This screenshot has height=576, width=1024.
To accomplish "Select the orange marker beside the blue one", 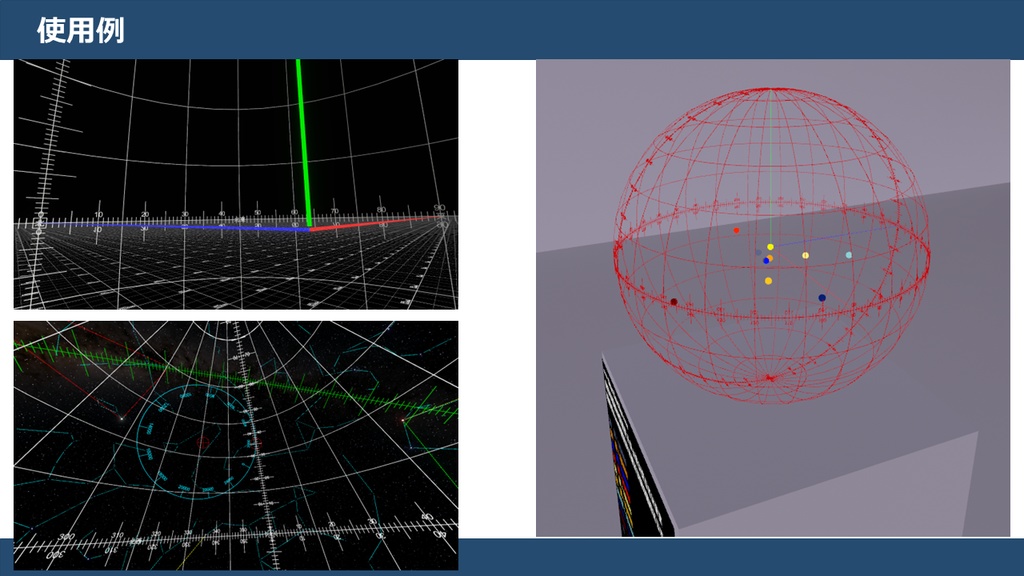I will click(x=770, y=257).
